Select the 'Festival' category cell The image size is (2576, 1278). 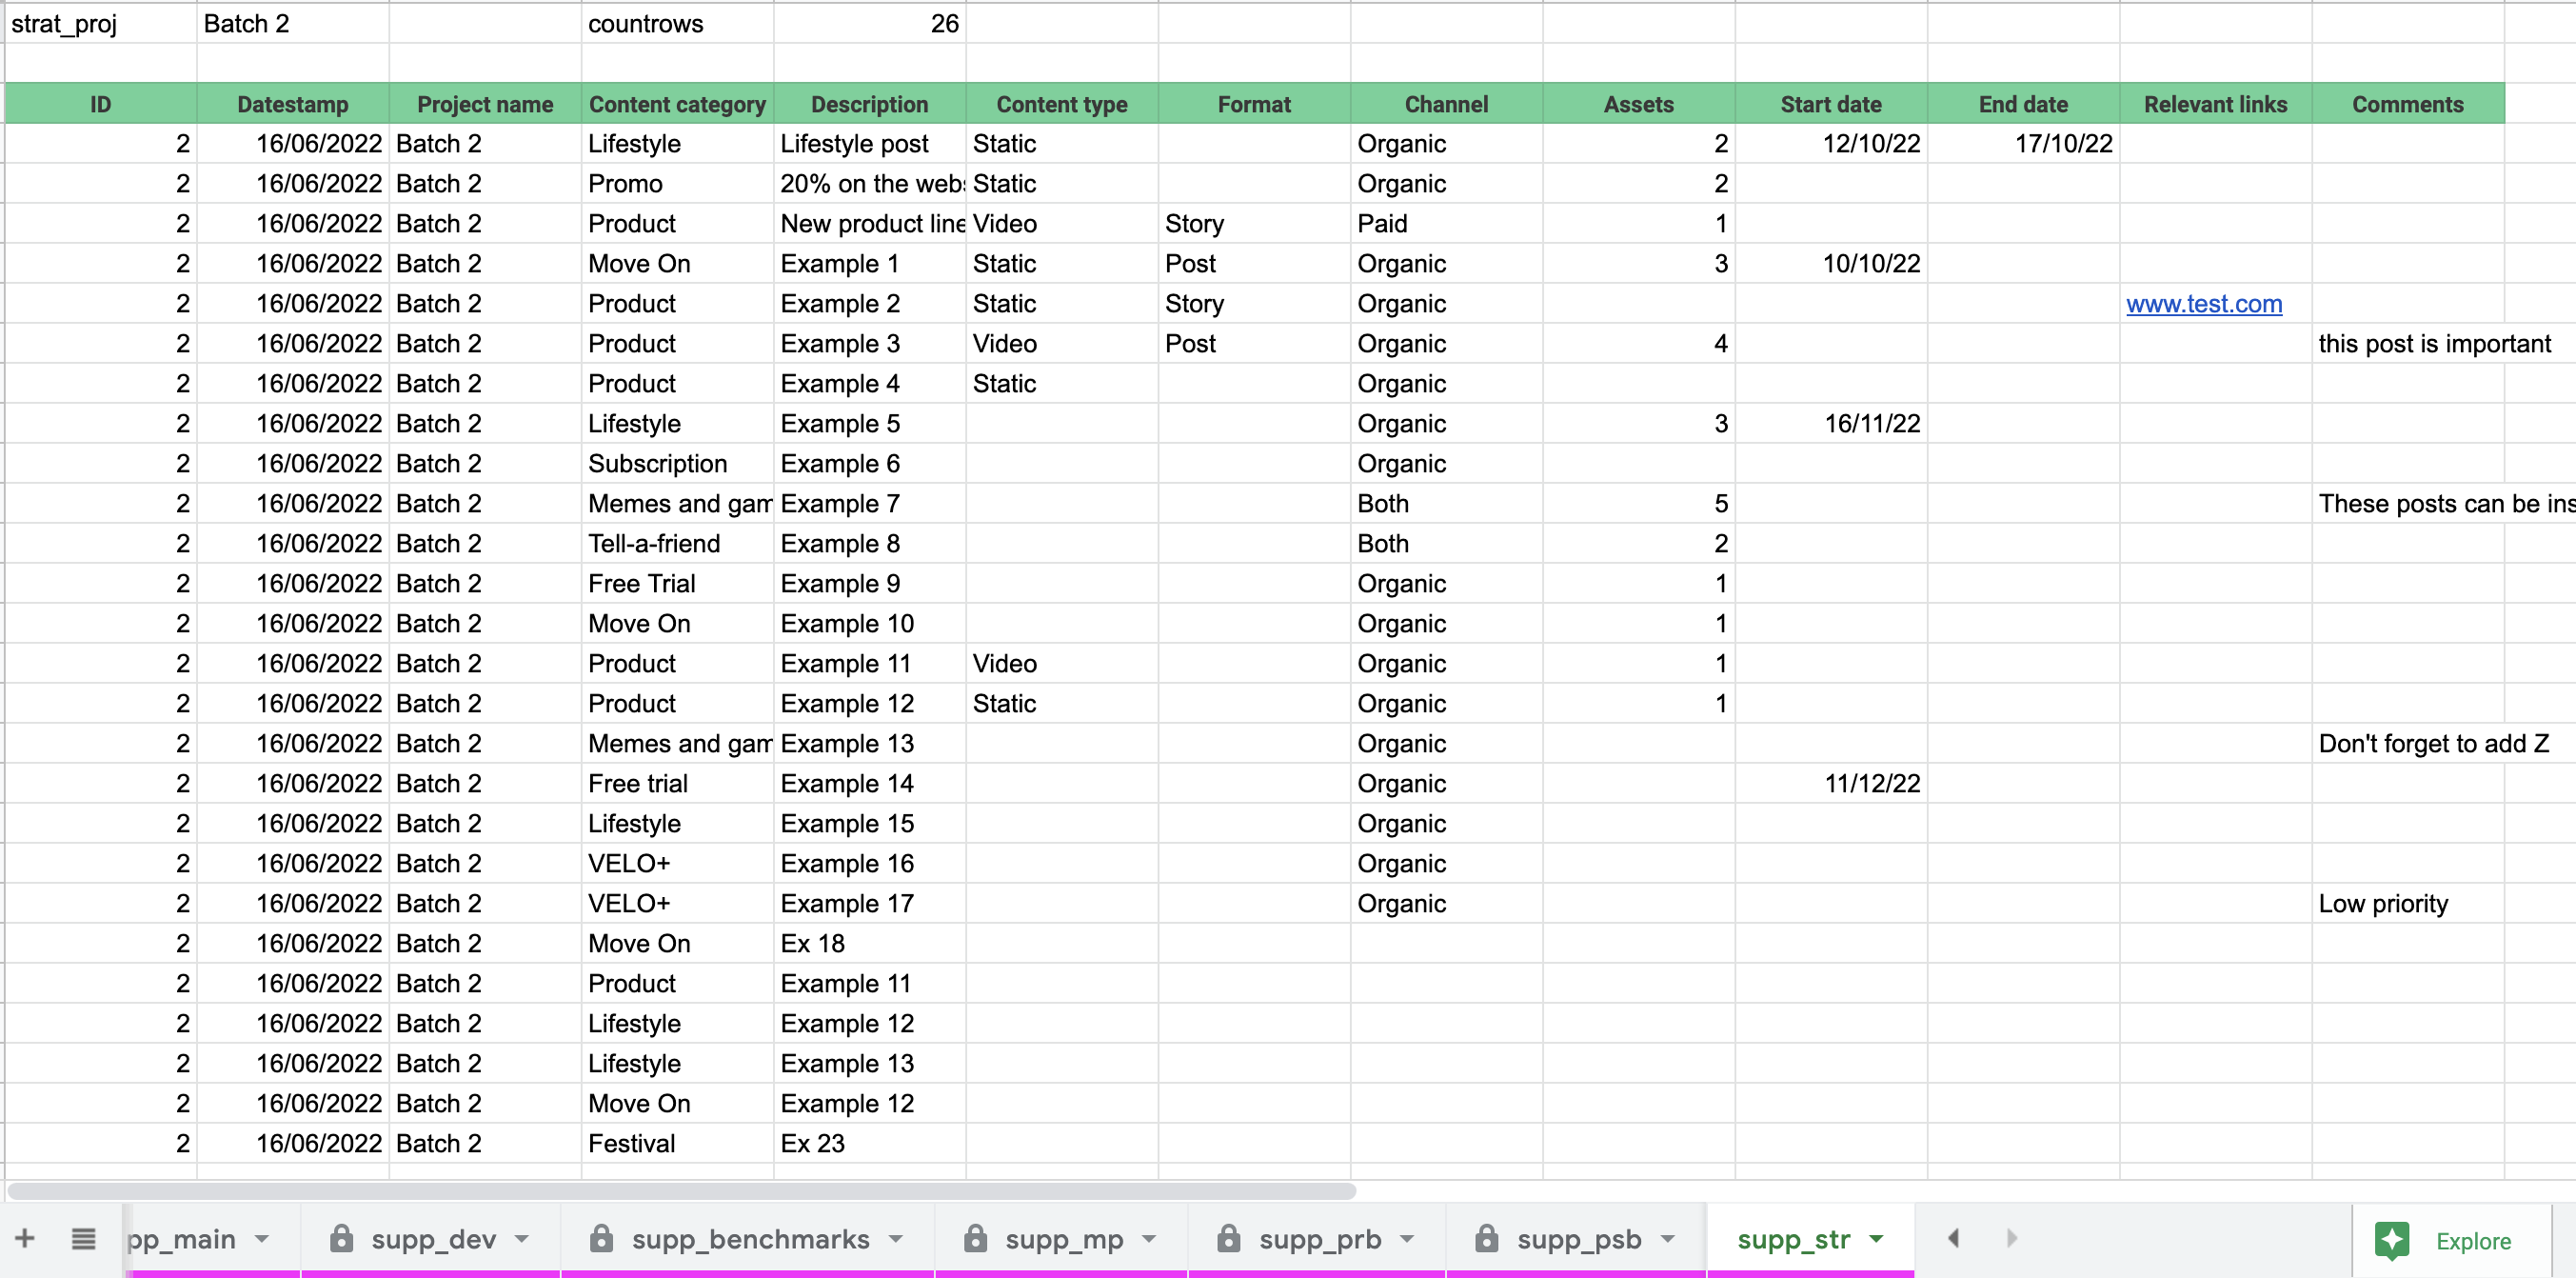677,1144
